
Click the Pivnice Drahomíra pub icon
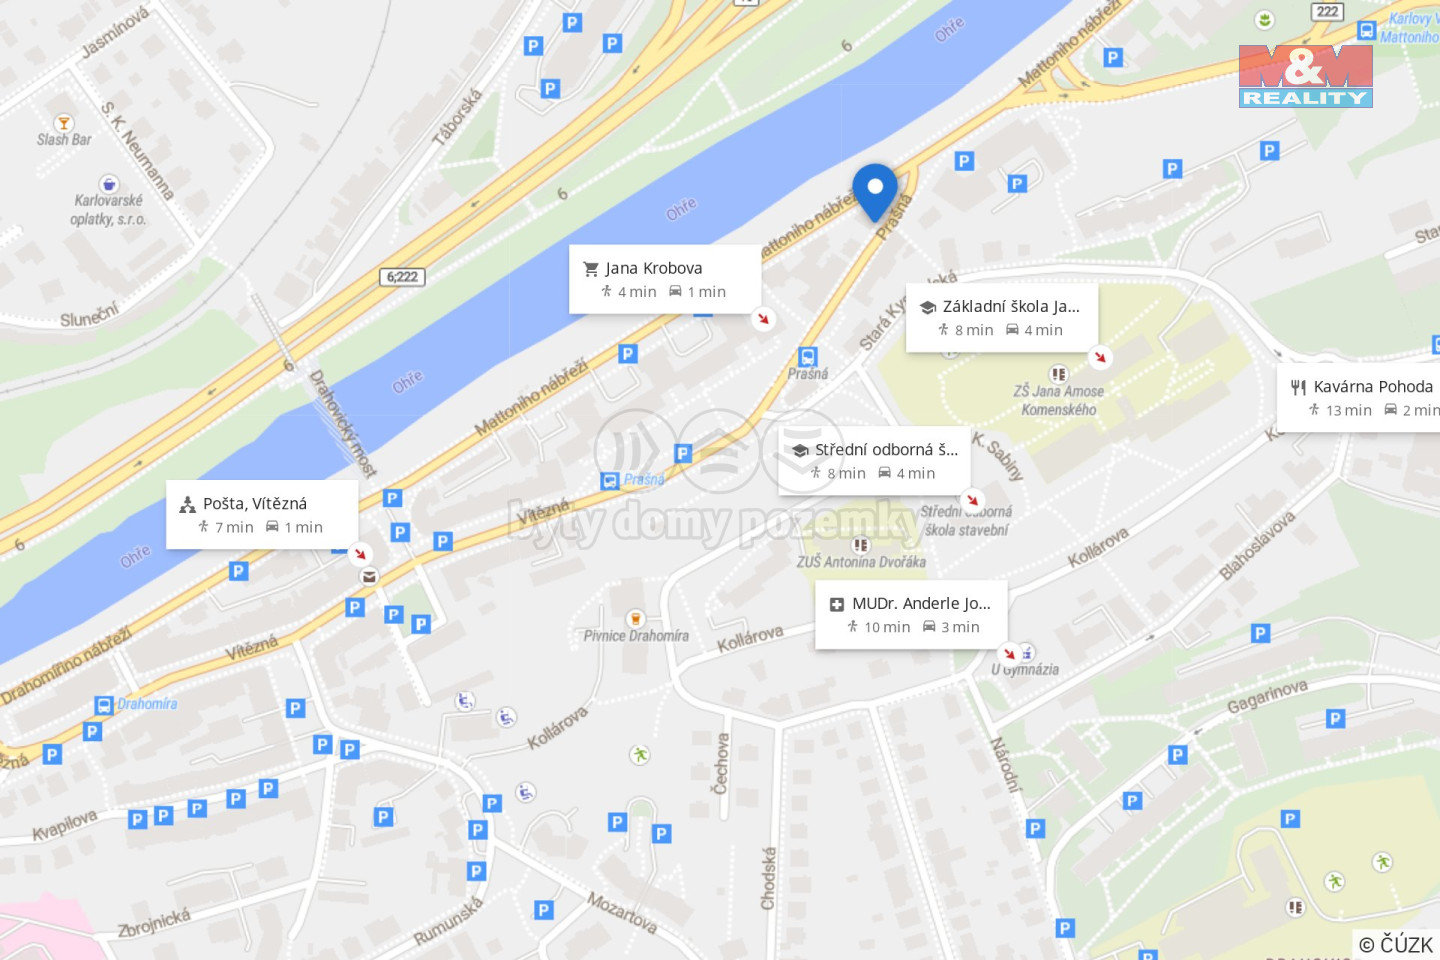coord(633,618)
